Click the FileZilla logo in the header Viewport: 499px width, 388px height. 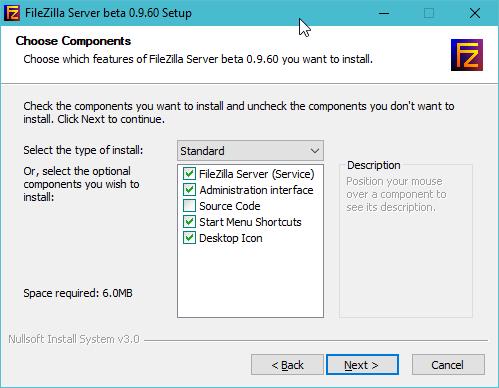click(467, 55)
